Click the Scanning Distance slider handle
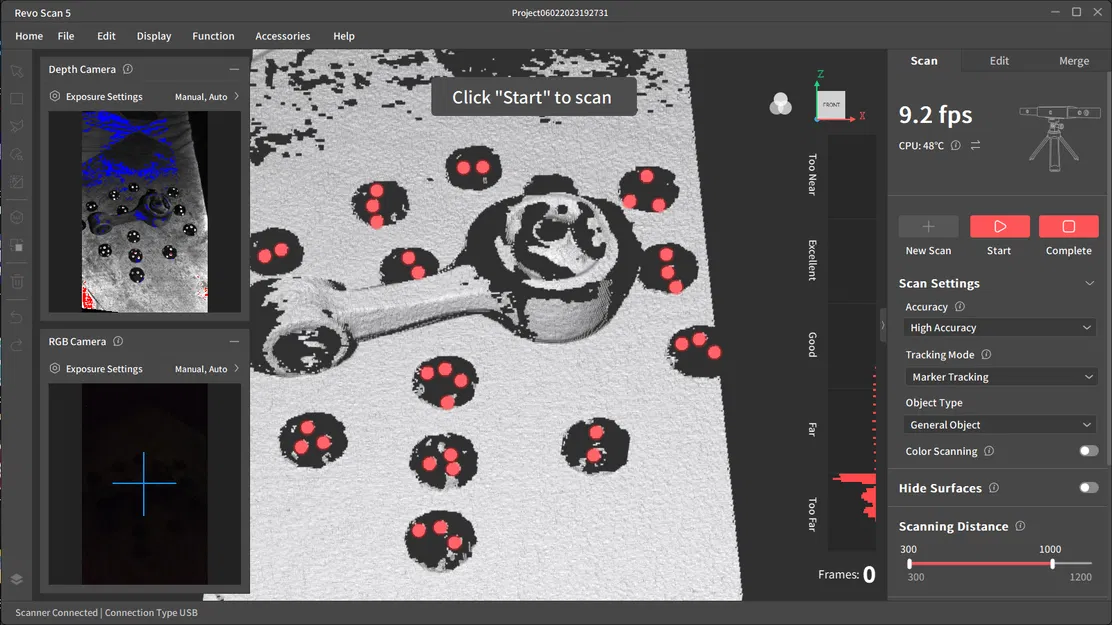This screenshot has width=1112, height=625. click(1052, 563)
